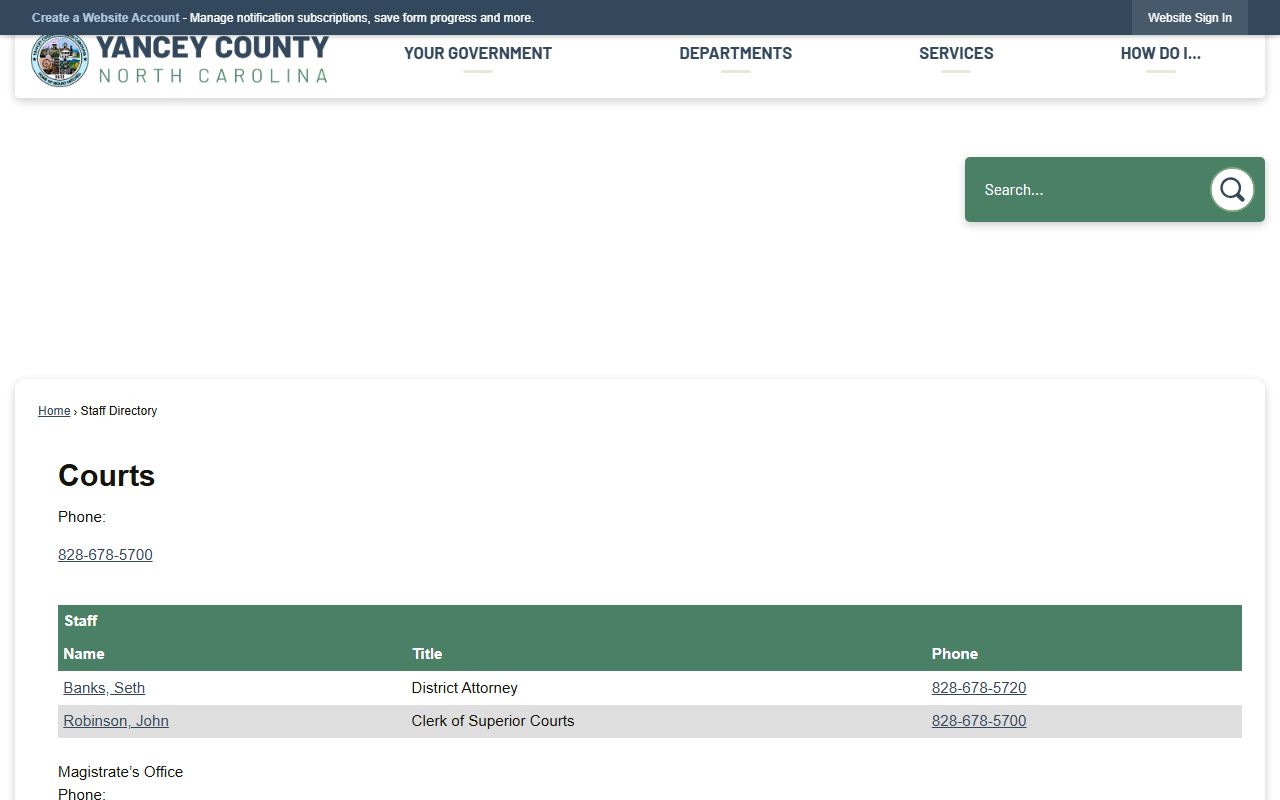Open the Your Government menu
The width and height of the screenshot is (1280, 800).
coord(478,54)
